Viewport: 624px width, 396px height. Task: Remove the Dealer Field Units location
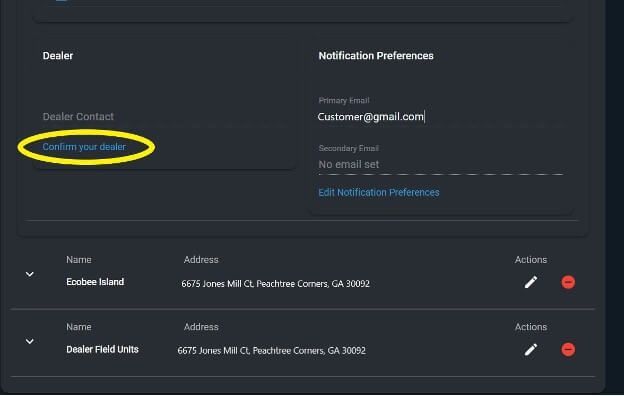pyautogui.click(x=568, y=349)
